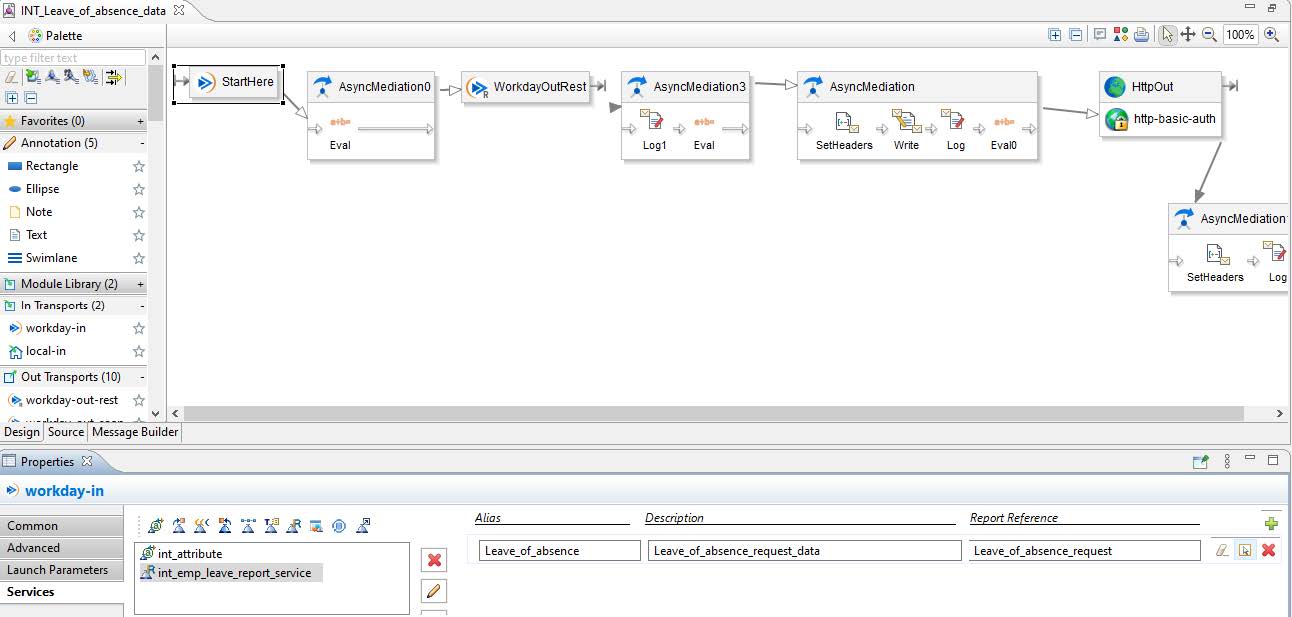Open the Launch Parameters tab

tap(62, 570)
